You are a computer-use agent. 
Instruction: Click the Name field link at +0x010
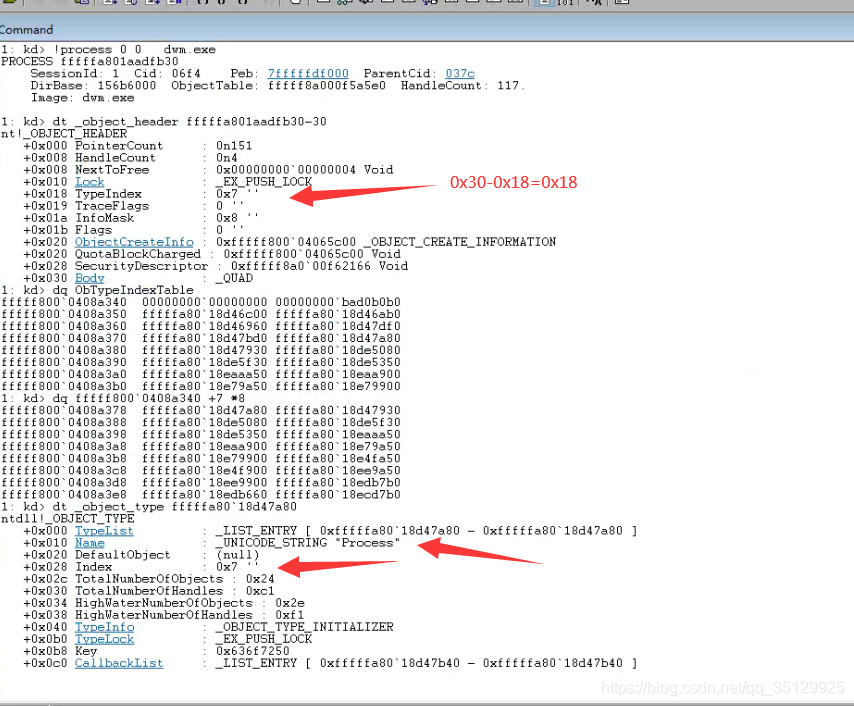(89, 543)
